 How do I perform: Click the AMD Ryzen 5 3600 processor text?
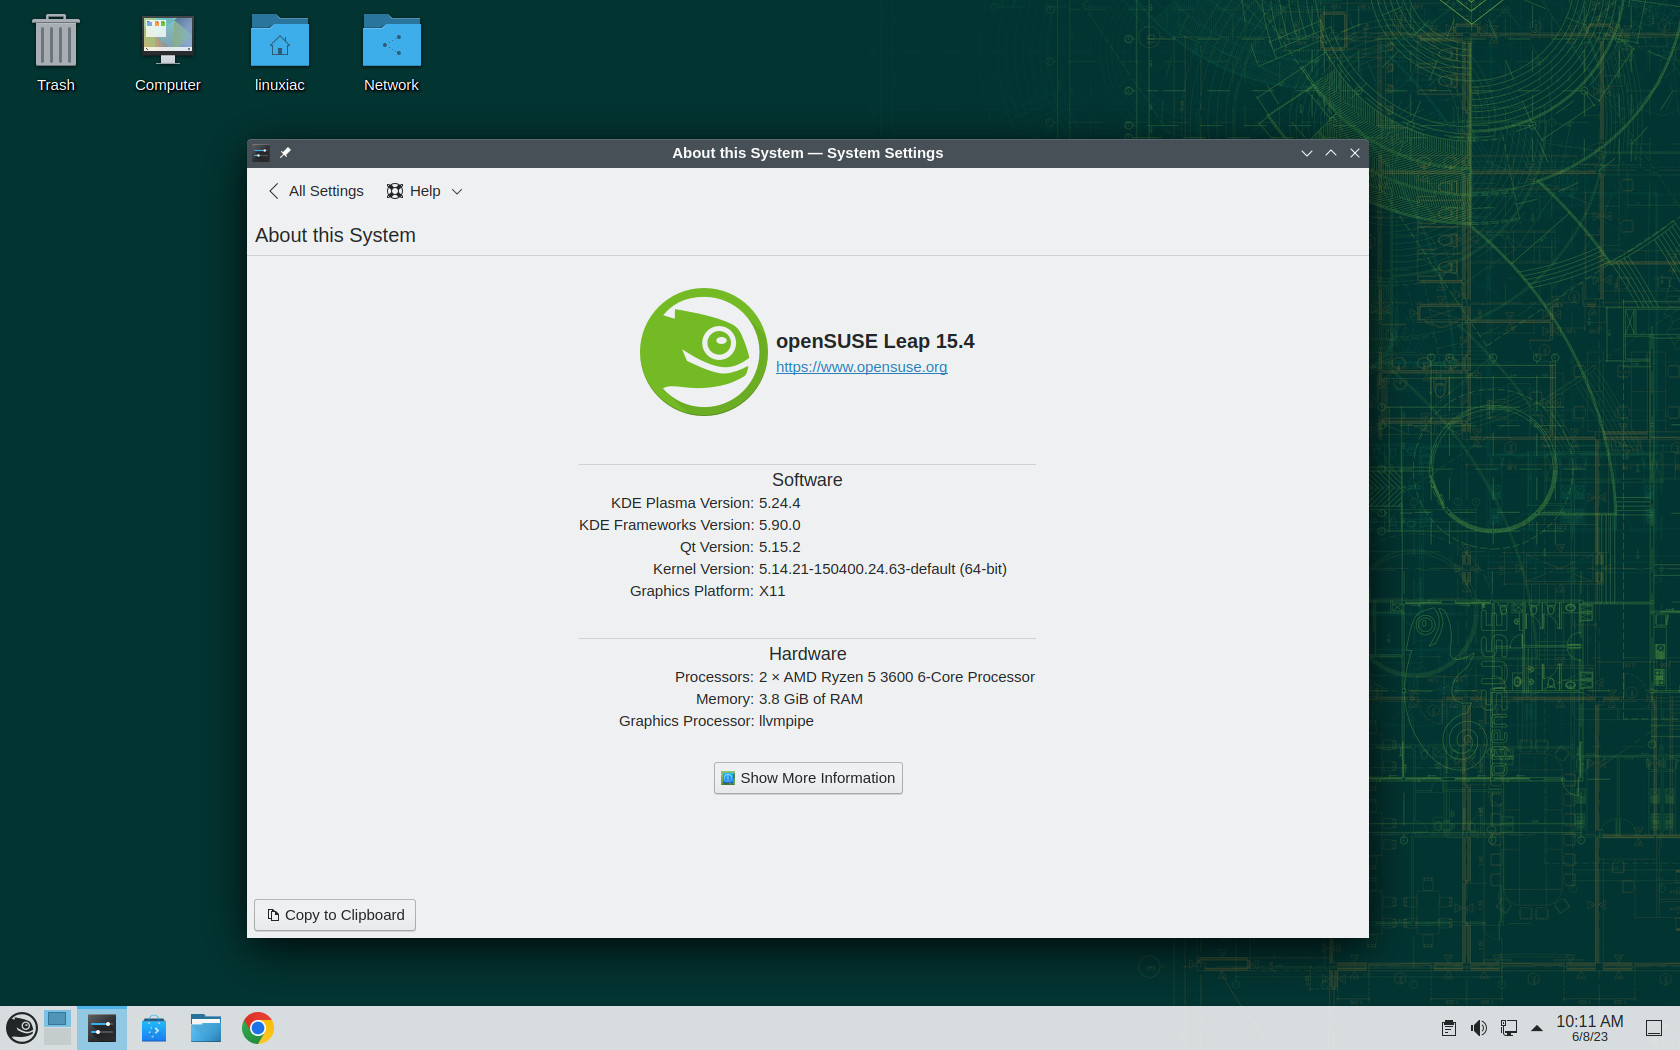[x=897, y=677]
